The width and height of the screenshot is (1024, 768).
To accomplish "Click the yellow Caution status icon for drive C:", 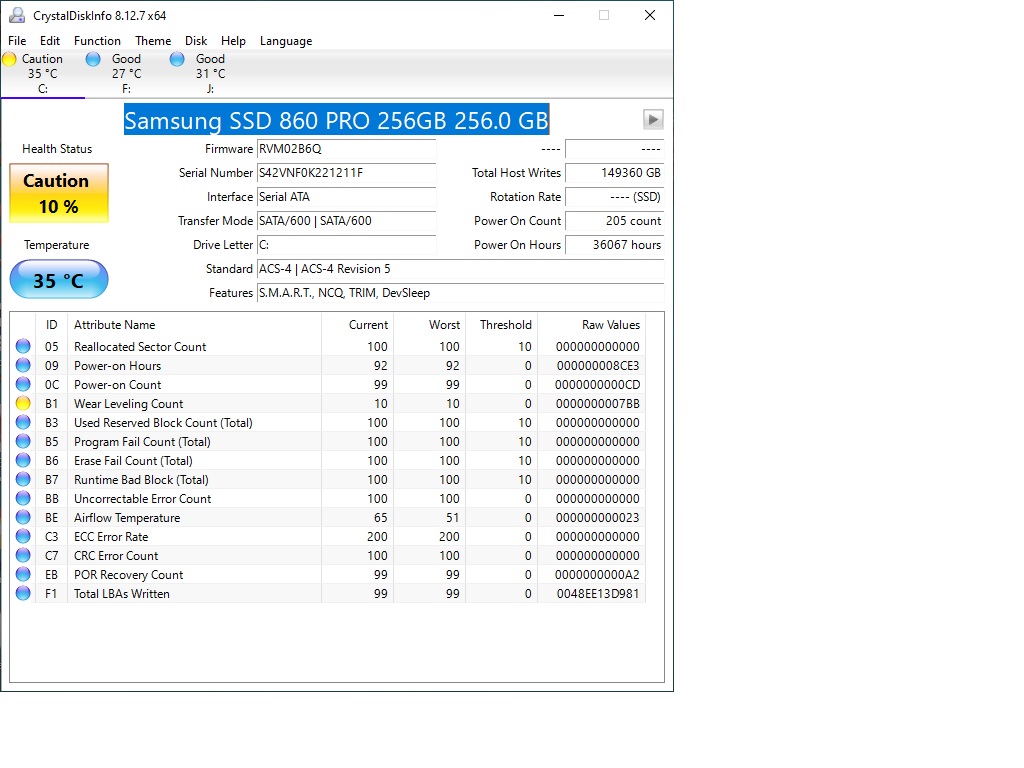I will pyautogui.click(x=9, y=59).
